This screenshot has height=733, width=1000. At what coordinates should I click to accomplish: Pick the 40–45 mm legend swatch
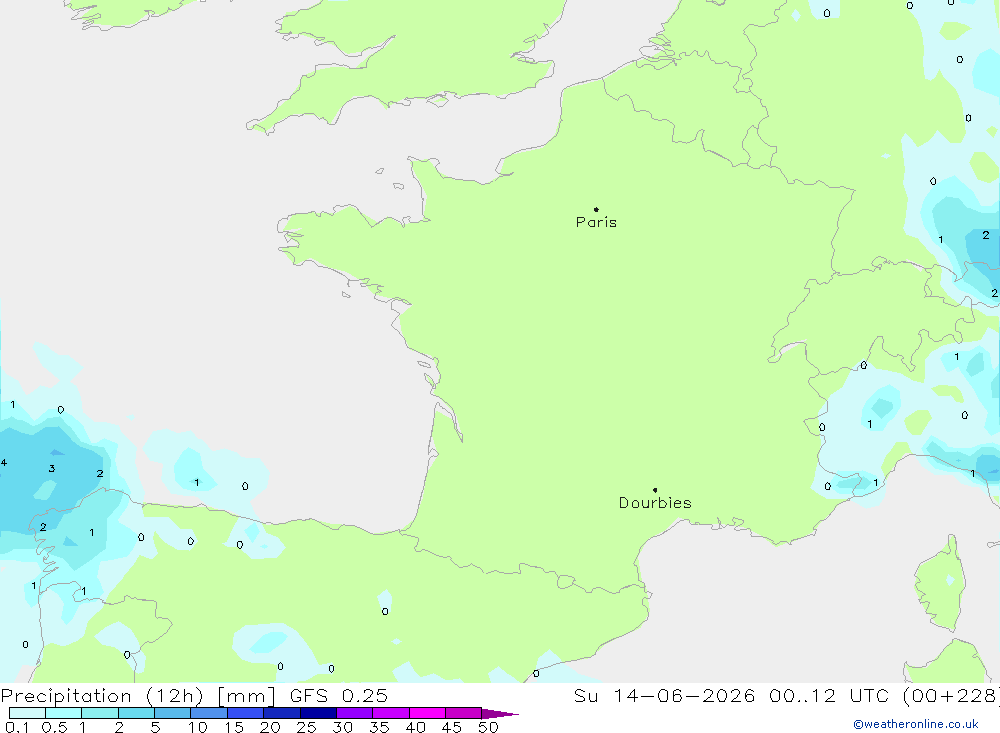point(427,713)
